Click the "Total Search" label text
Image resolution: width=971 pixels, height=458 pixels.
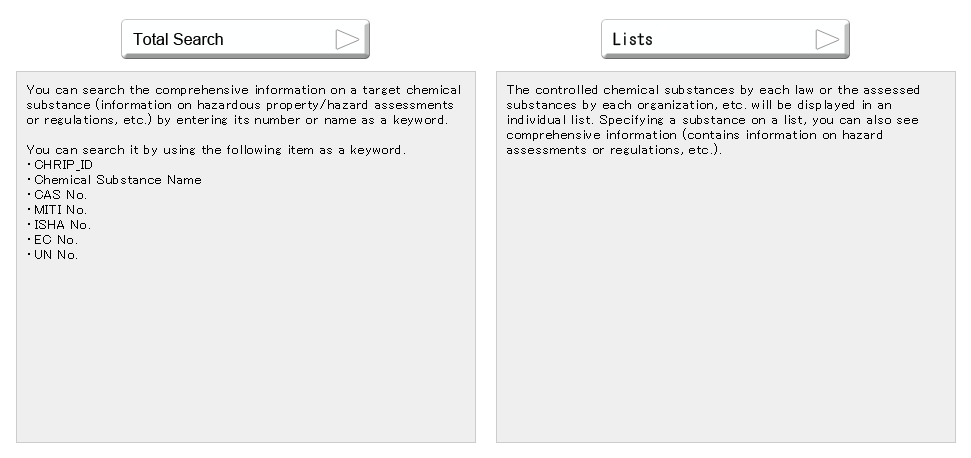click(178, 39)
